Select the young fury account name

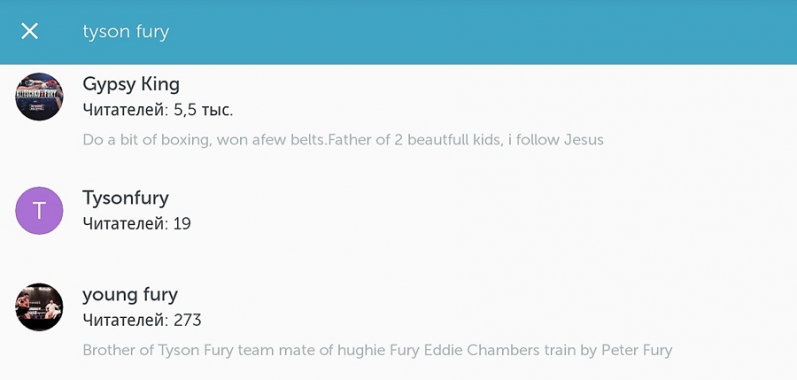click(130, 295)
